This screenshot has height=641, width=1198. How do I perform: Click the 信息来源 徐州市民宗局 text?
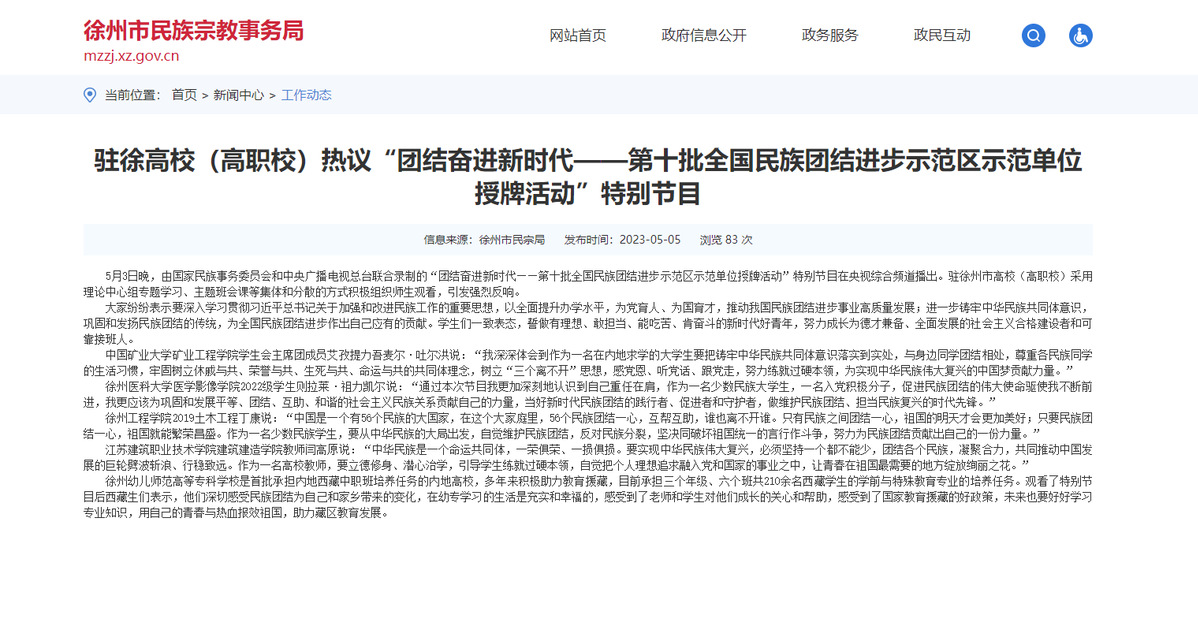pyautogui.click(x=484, y=240)
